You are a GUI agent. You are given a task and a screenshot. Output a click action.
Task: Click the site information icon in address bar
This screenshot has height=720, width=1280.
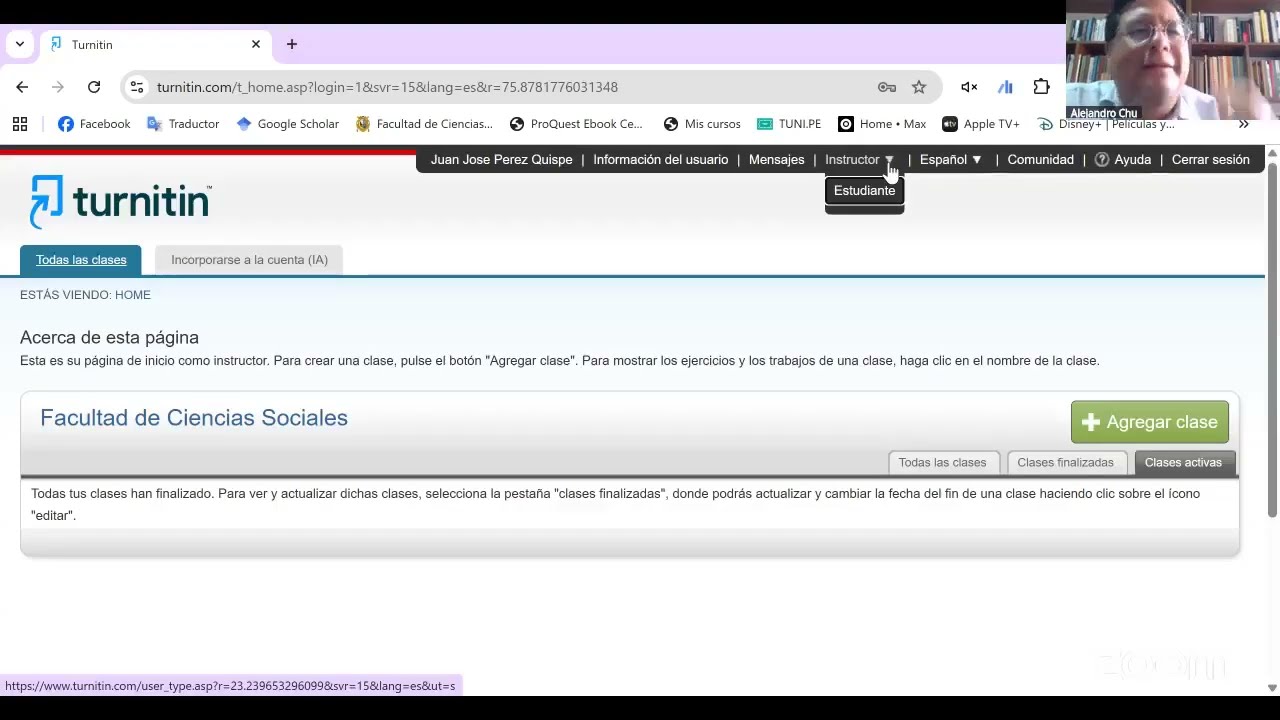point(137,87)
